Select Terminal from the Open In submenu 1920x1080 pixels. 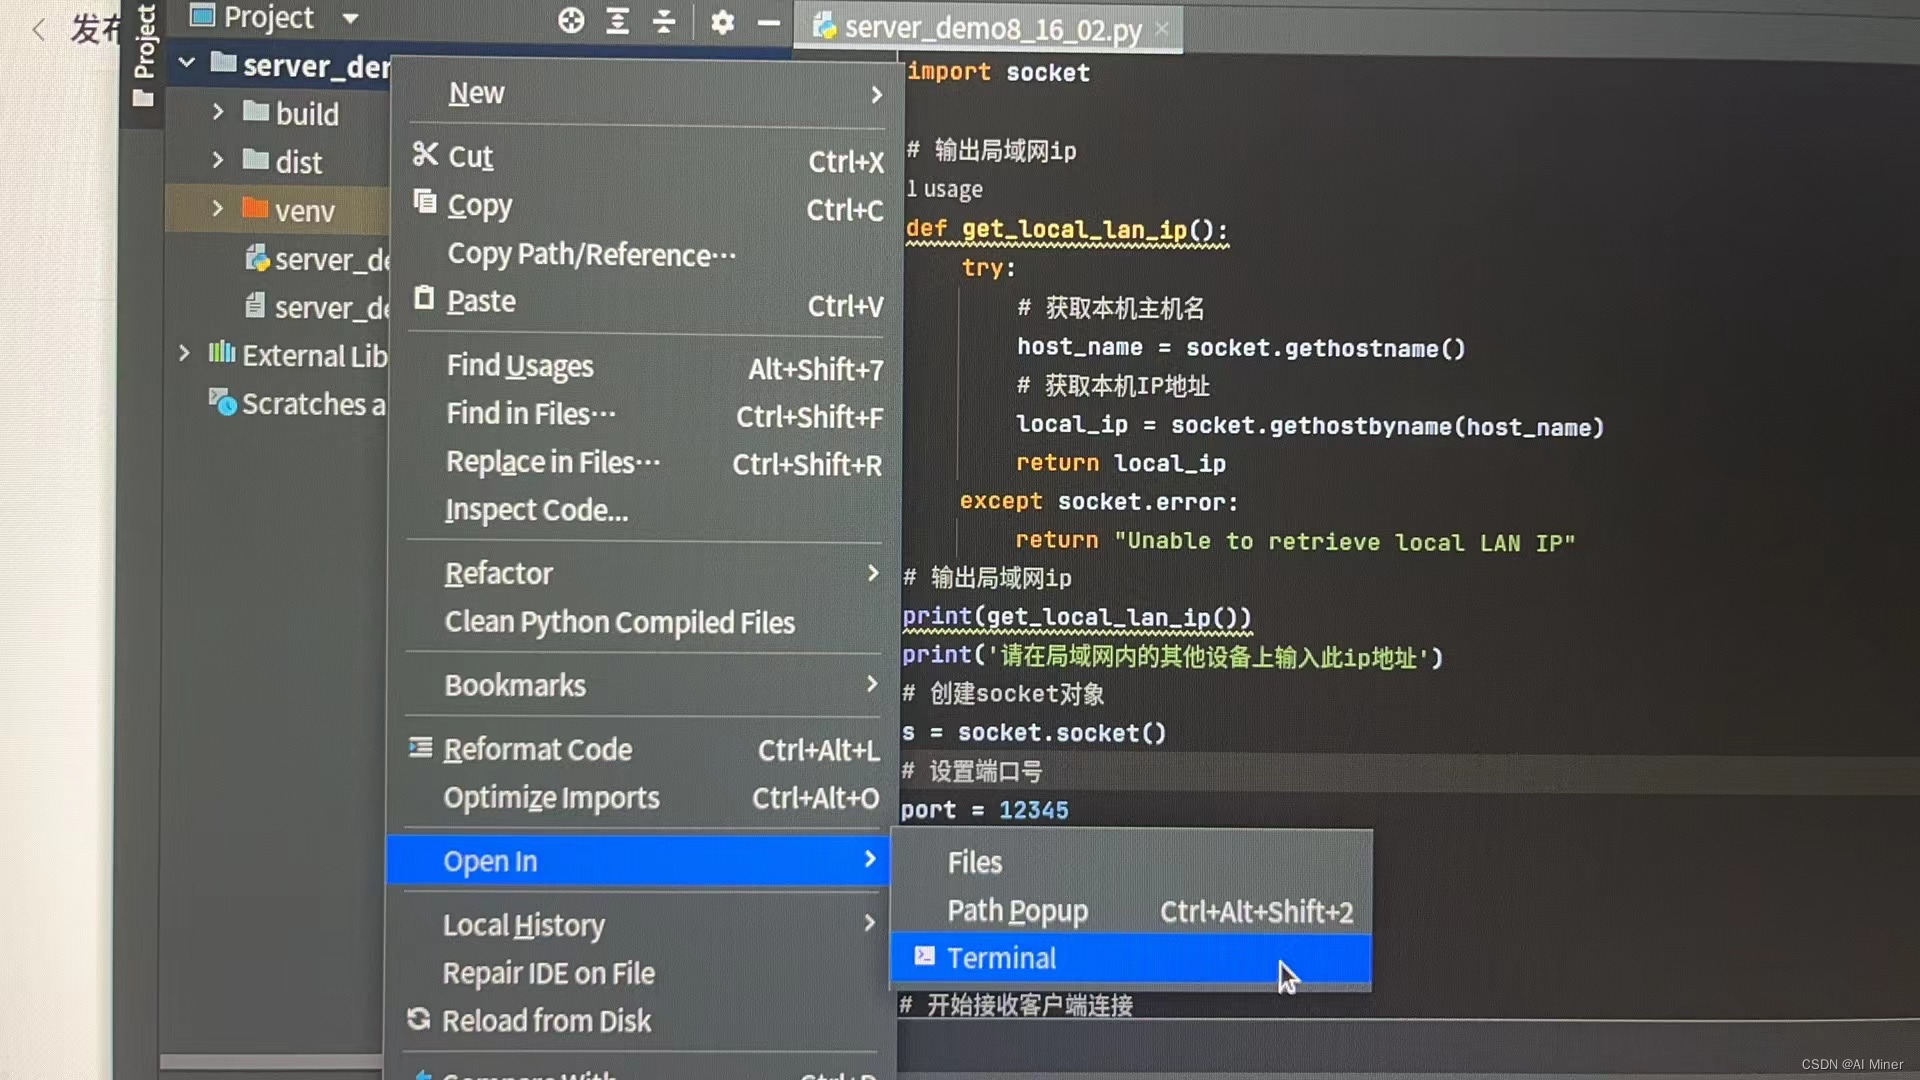click(x=1000, y=957)
